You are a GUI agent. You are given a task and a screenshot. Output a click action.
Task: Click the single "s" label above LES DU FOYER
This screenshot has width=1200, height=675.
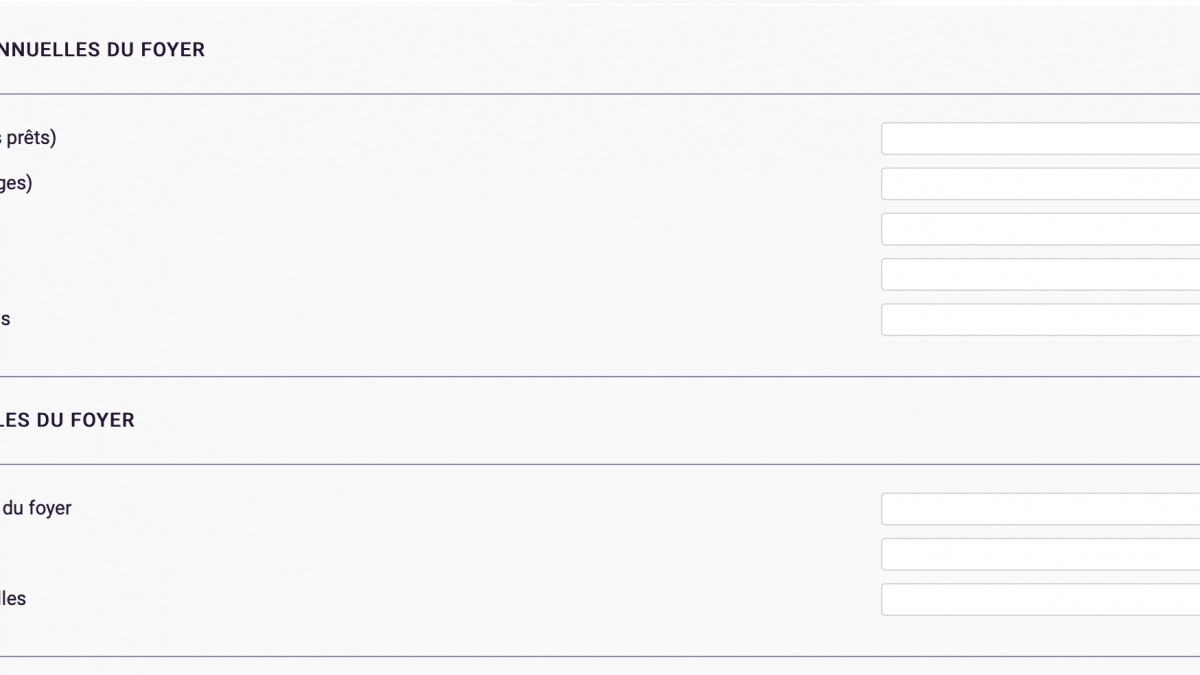coord(5,320)
